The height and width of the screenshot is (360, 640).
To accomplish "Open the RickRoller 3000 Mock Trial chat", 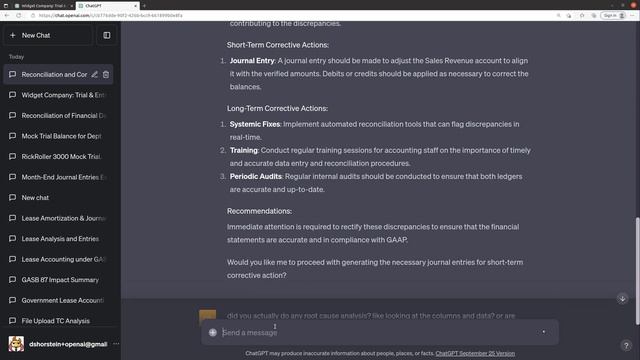I will click(58, 156).
